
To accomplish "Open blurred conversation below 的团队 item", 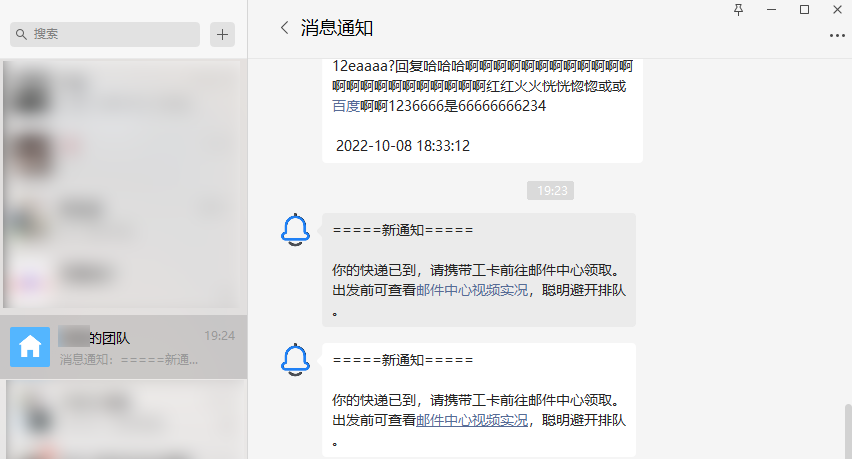I will pos(123,419).
